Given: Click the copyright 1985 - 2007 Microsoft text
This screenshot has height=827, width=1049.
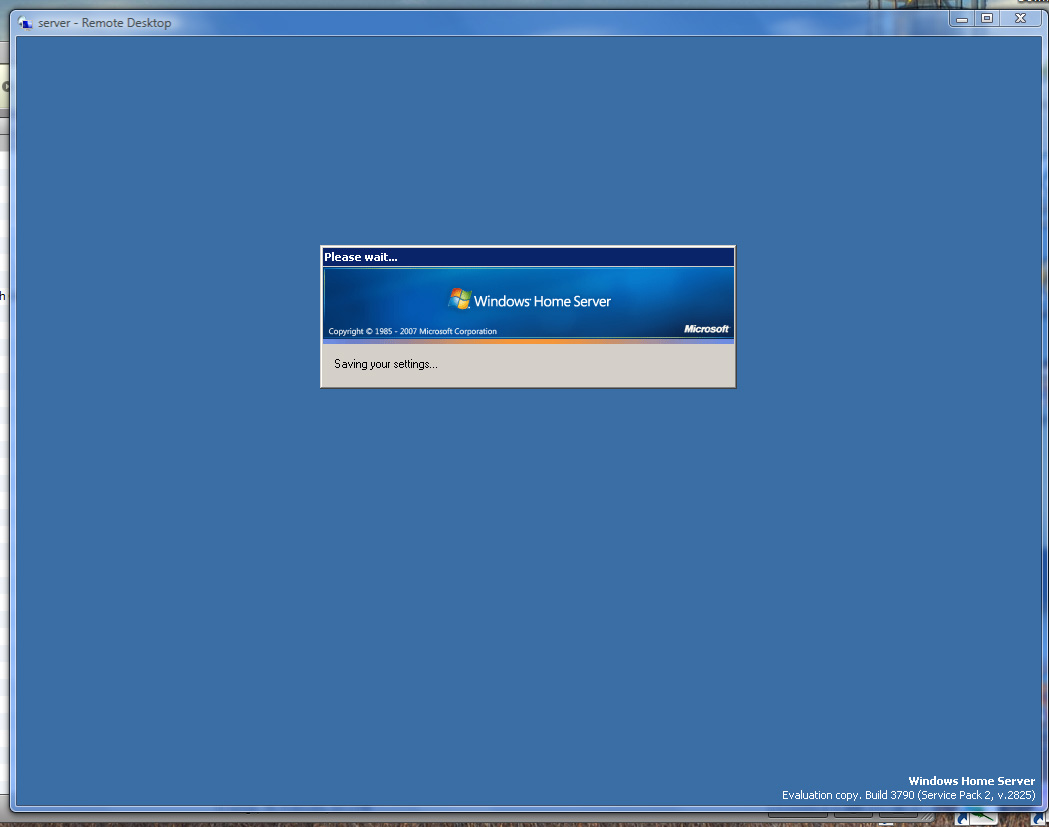Looking at the screenshot, I should point(412,331).
